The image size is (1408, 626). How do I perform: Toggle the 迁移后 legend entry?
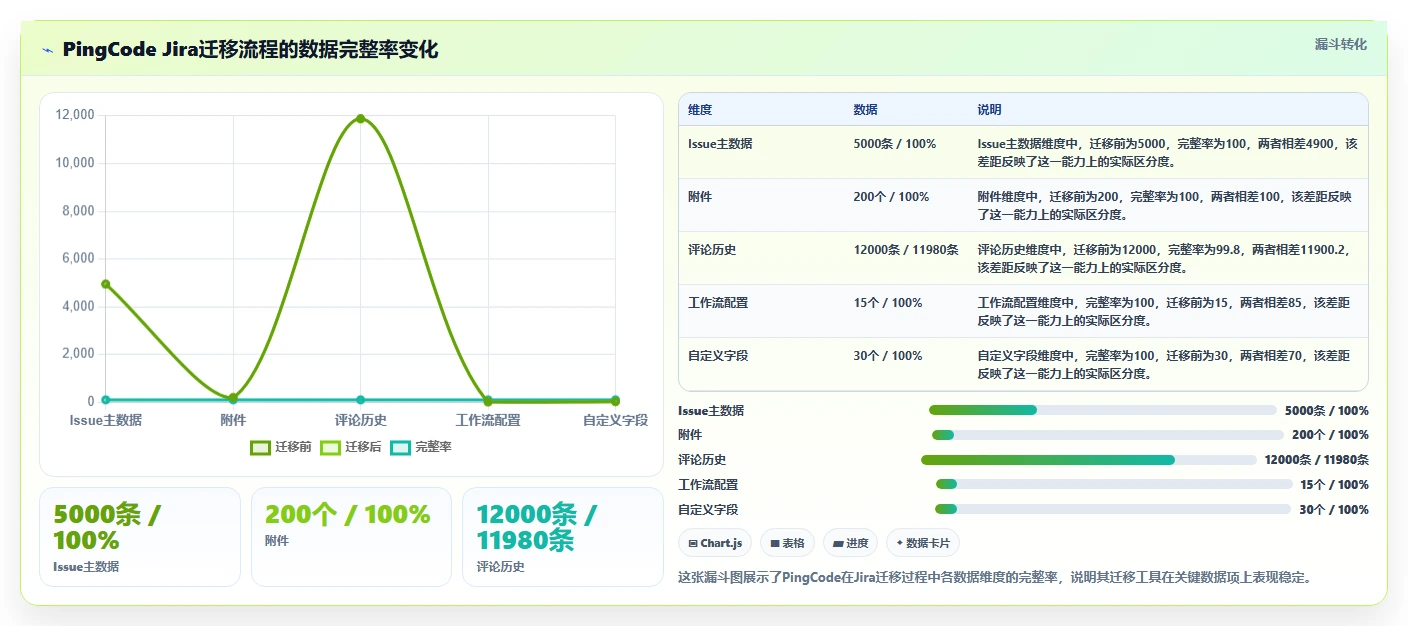click(351, 447)
